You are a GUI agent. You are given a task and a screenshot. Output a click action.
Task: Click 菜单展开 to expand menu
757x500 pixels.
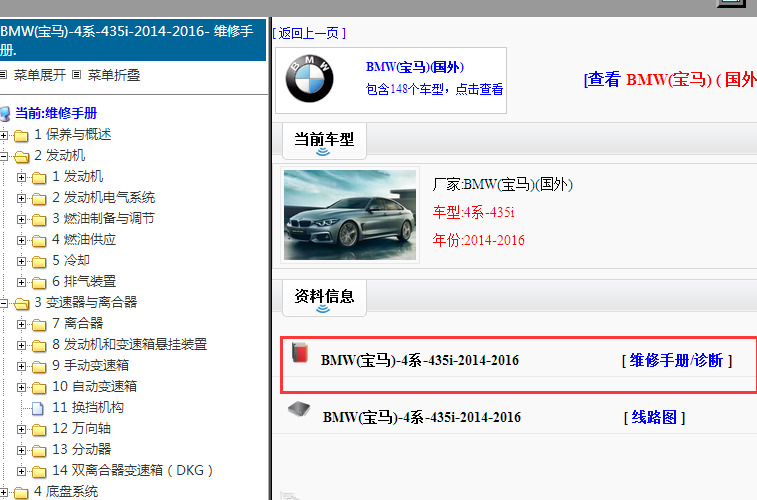click(40, 75)
